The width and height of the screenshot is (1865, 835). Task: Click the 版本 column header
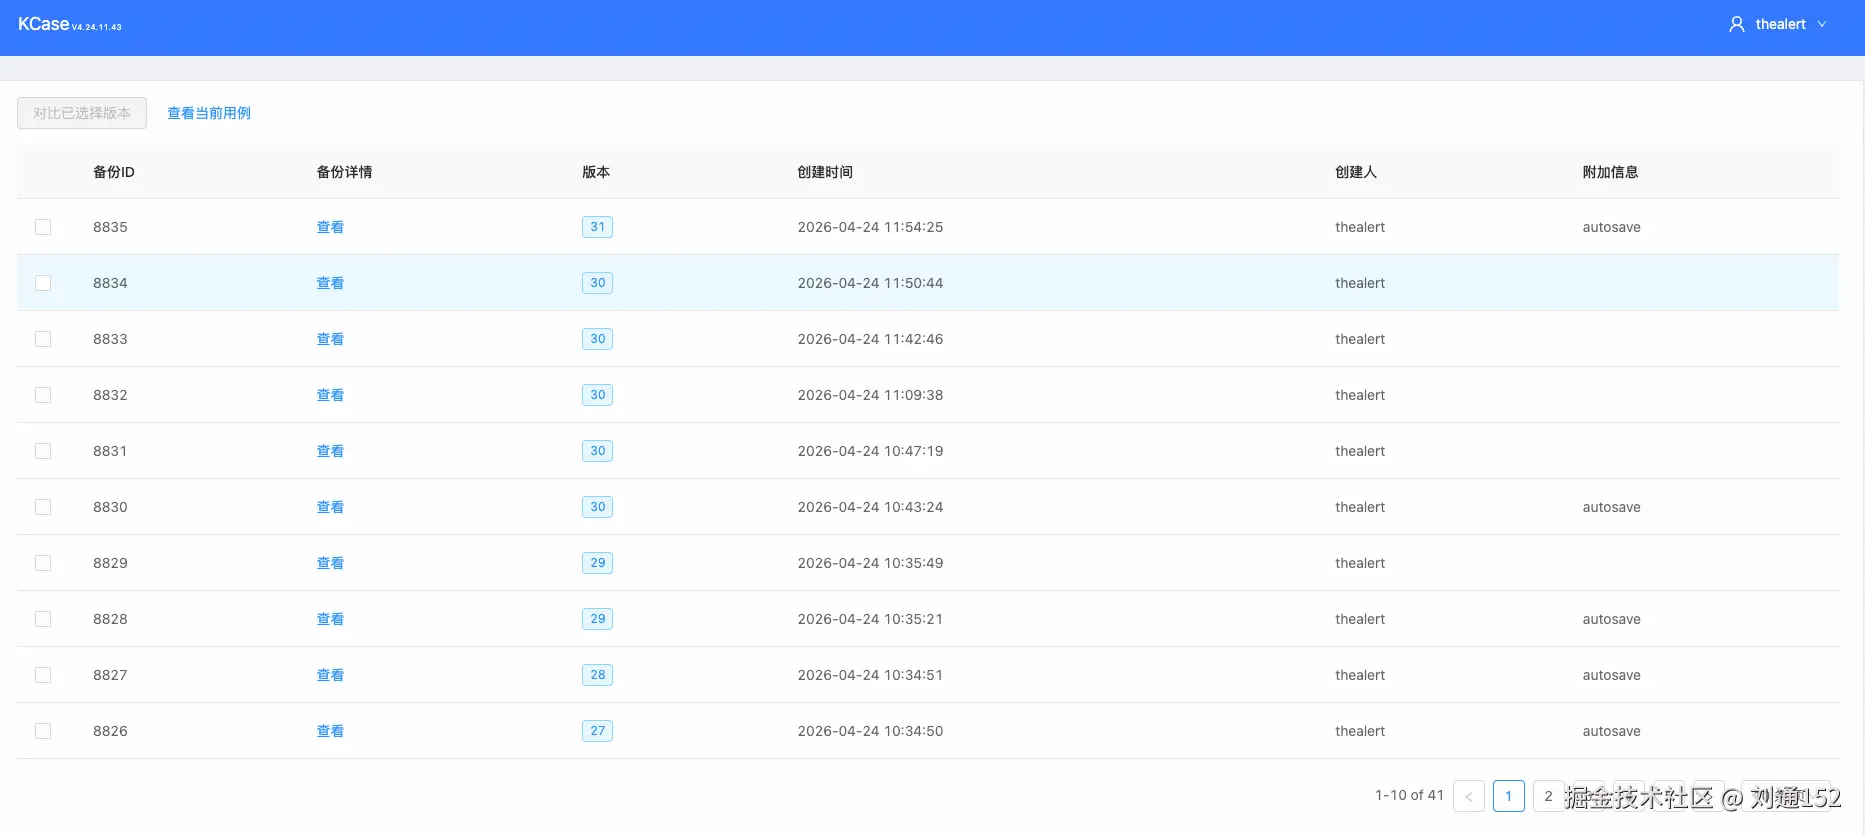(596, 172)
